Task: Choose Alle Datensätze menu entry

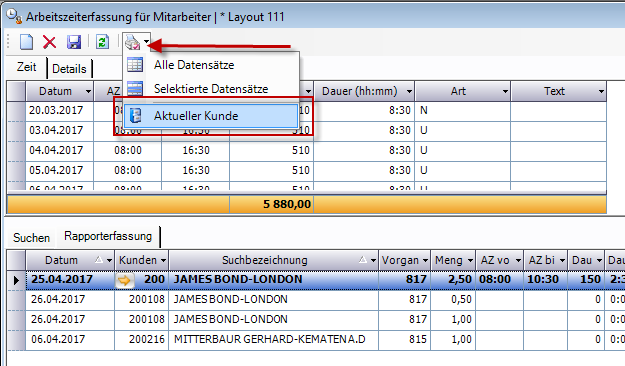Action: [x=211, y=65]
